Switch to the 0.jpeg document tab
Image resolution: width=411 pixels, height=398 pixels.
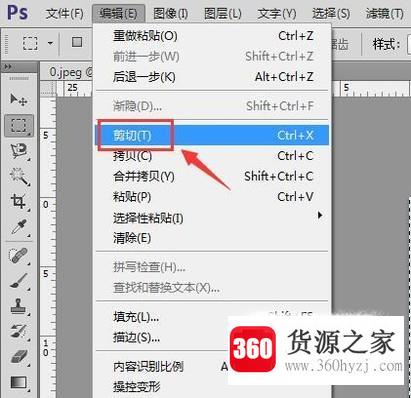[x=67, y=72]
